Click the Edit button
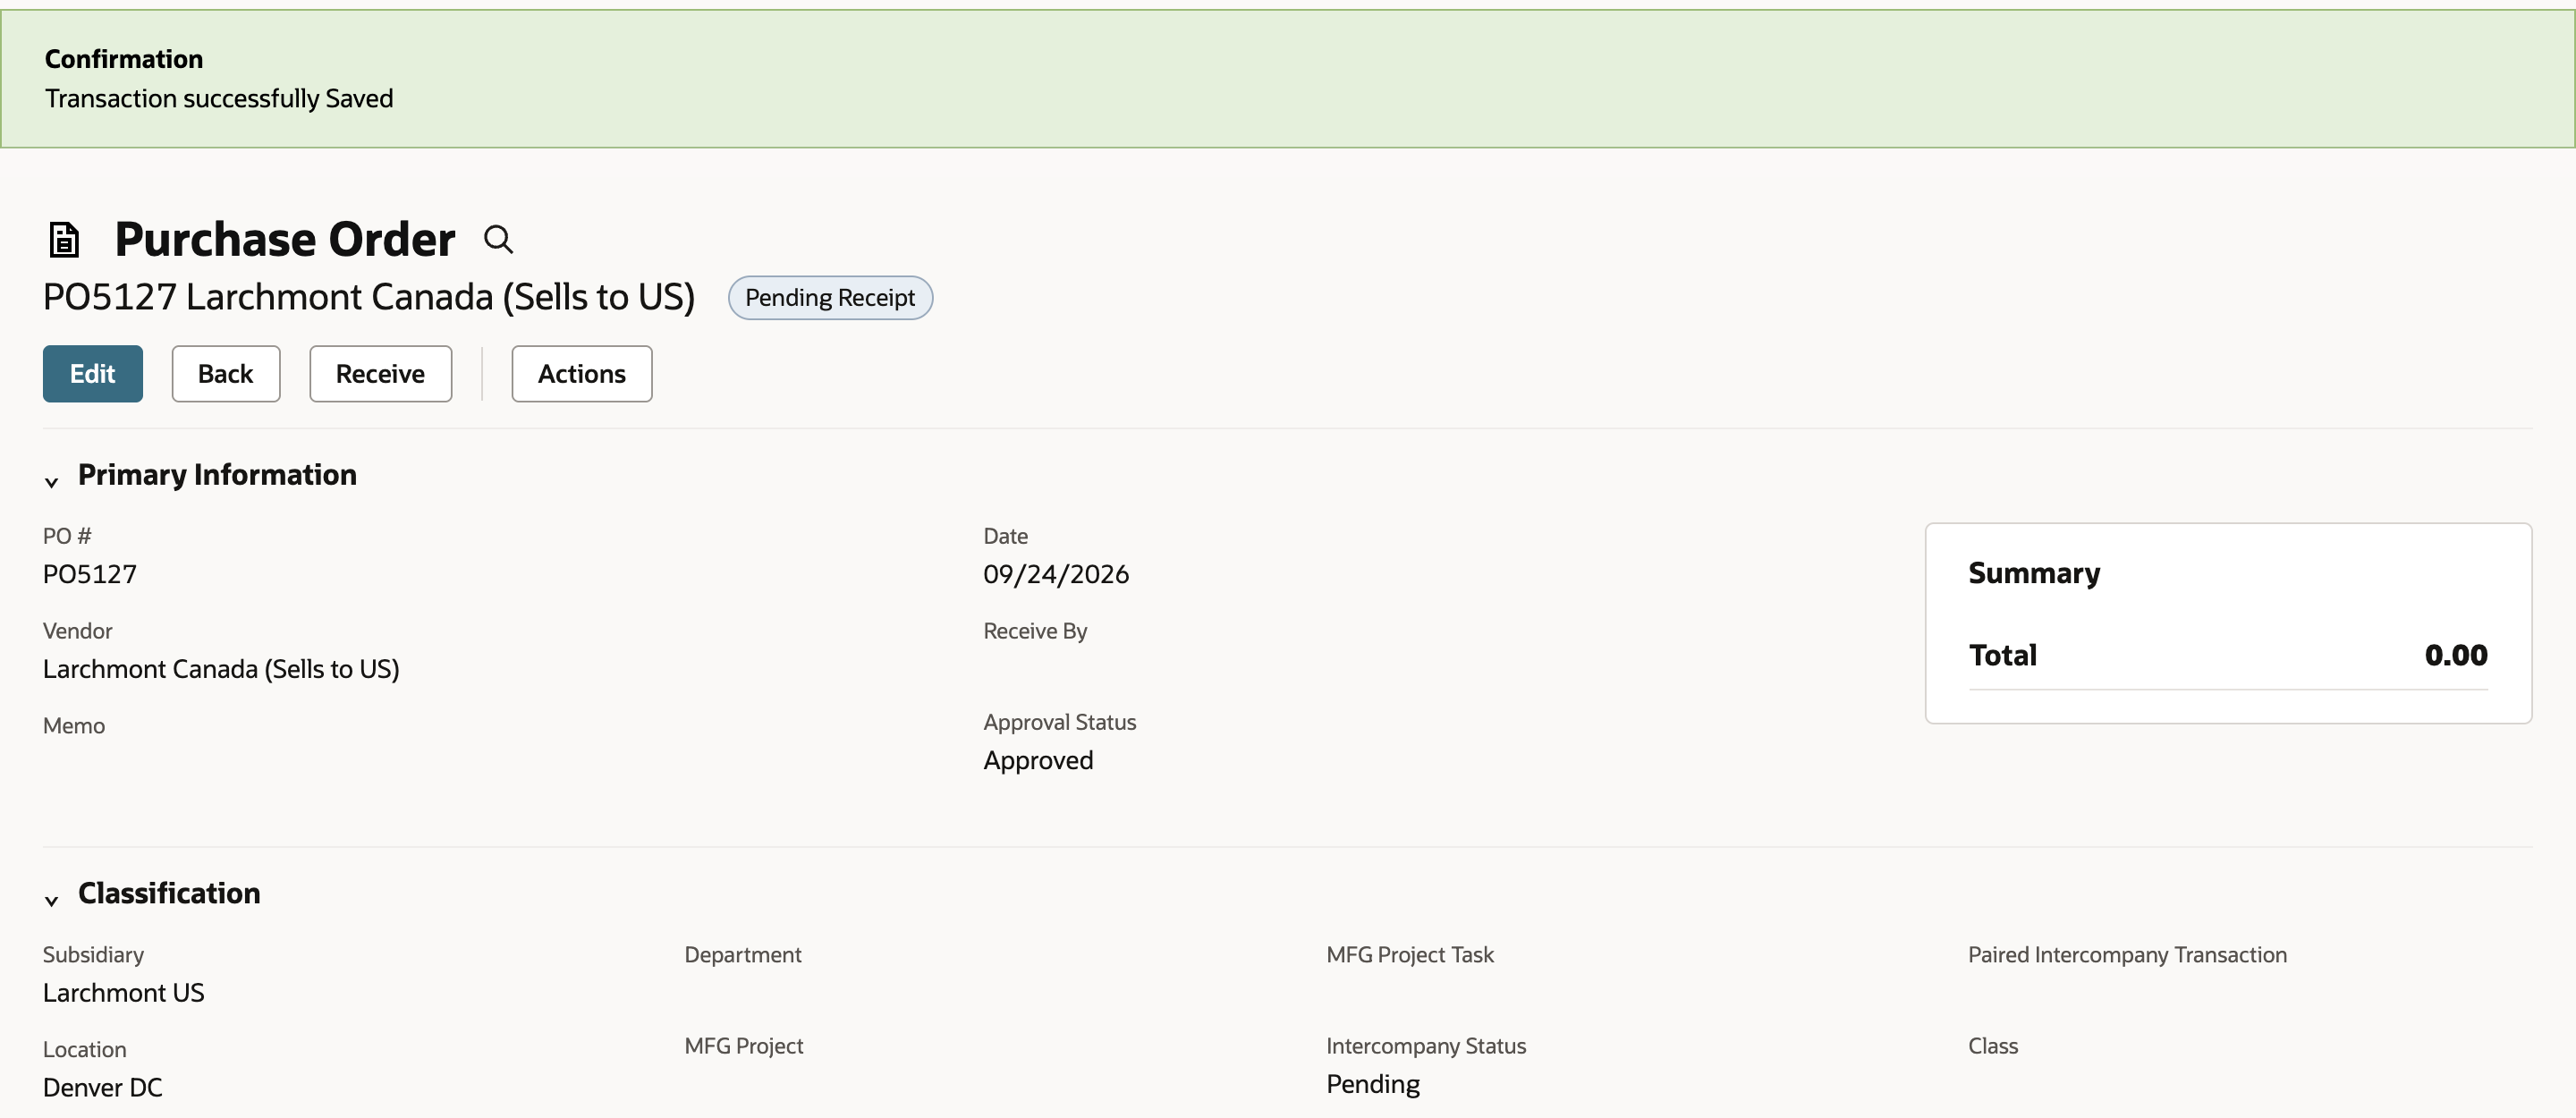The width and height of the screenshot is (2576, 1118). click(x=93, y=374)
